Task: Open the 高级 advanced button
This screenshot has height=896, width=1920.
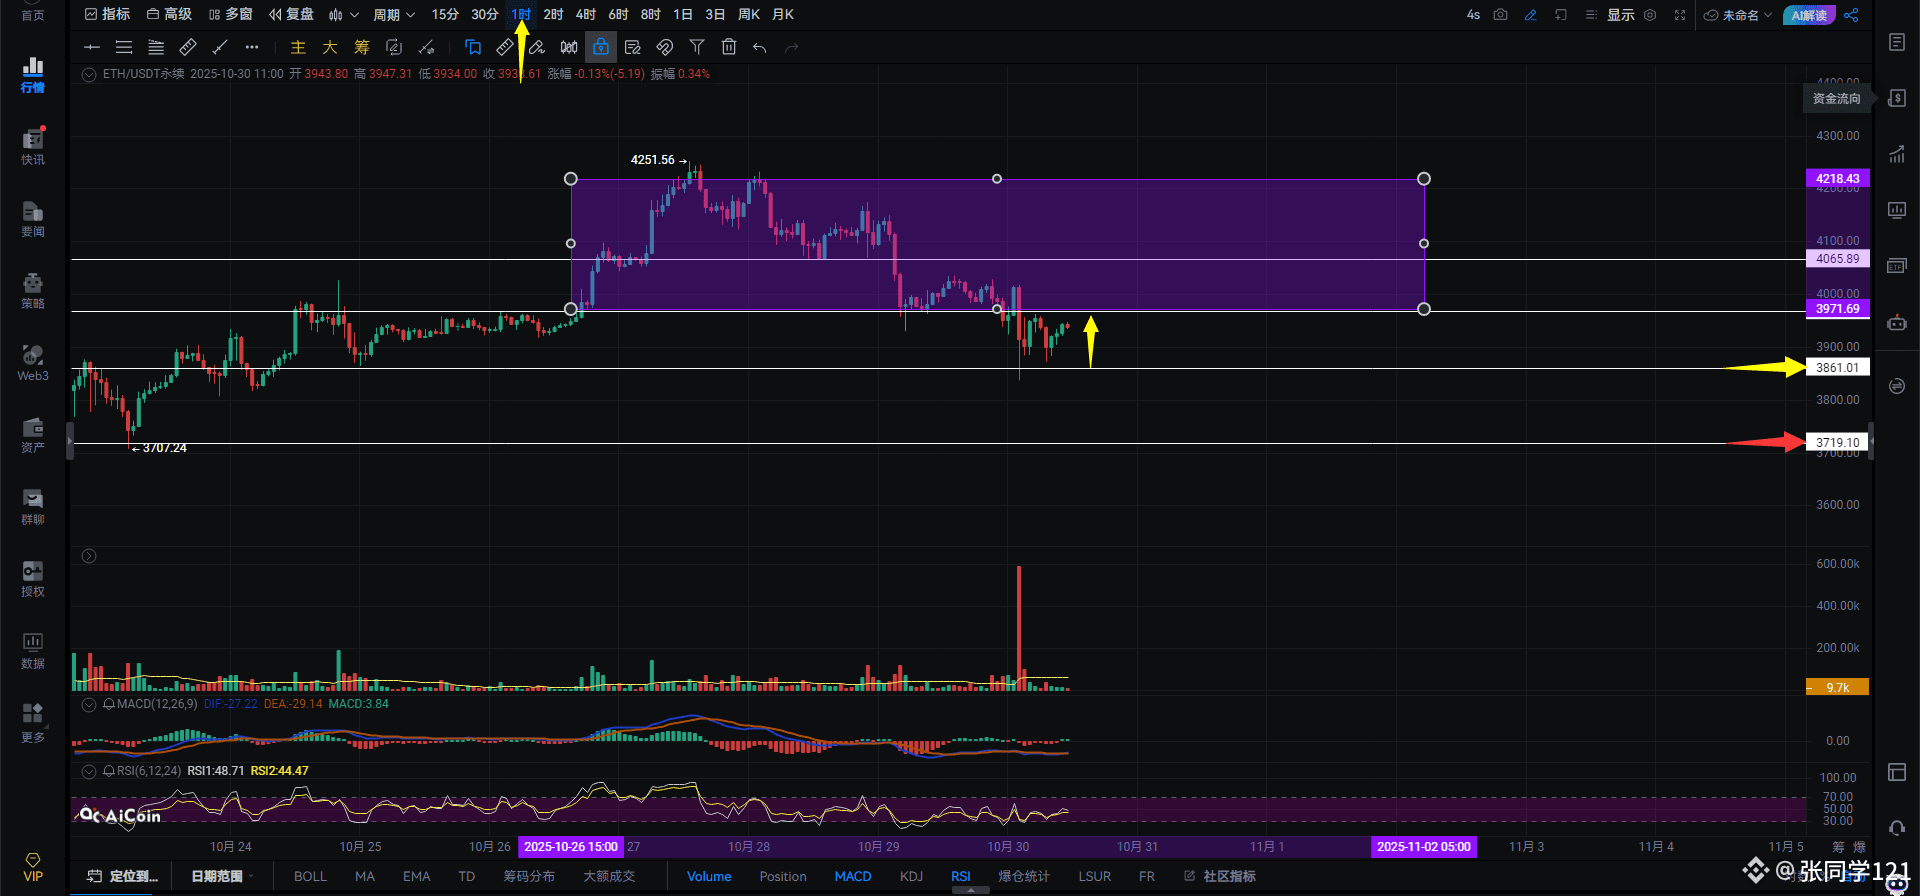Action: click(169, 15)
